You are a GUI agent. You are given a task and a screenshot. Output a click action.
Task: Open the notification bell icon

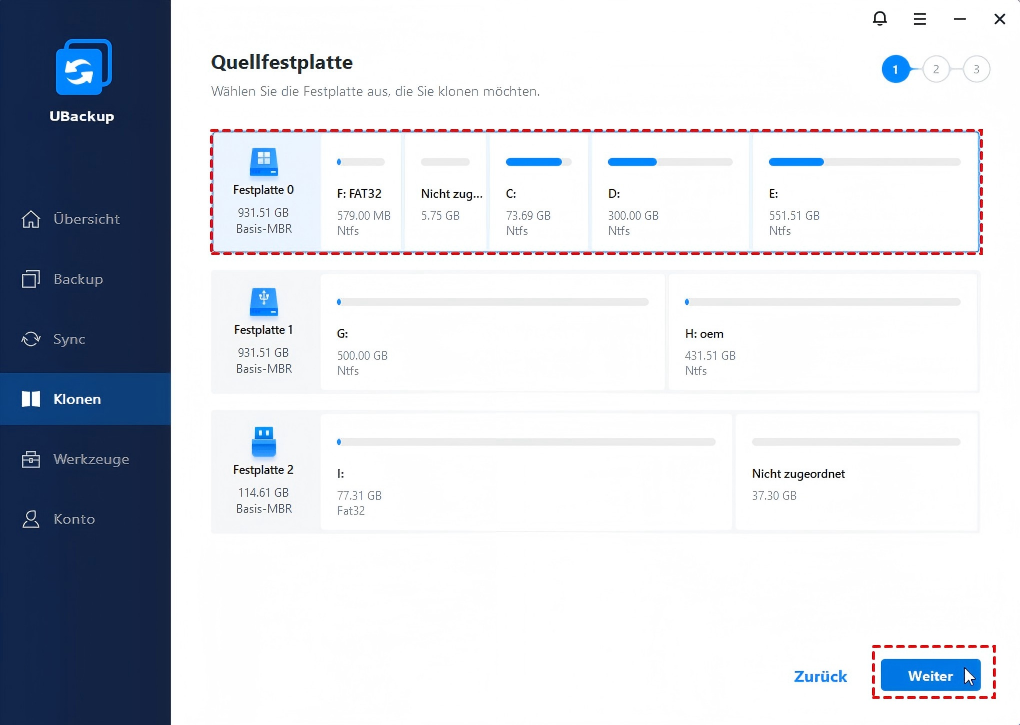tap(880, 18)
